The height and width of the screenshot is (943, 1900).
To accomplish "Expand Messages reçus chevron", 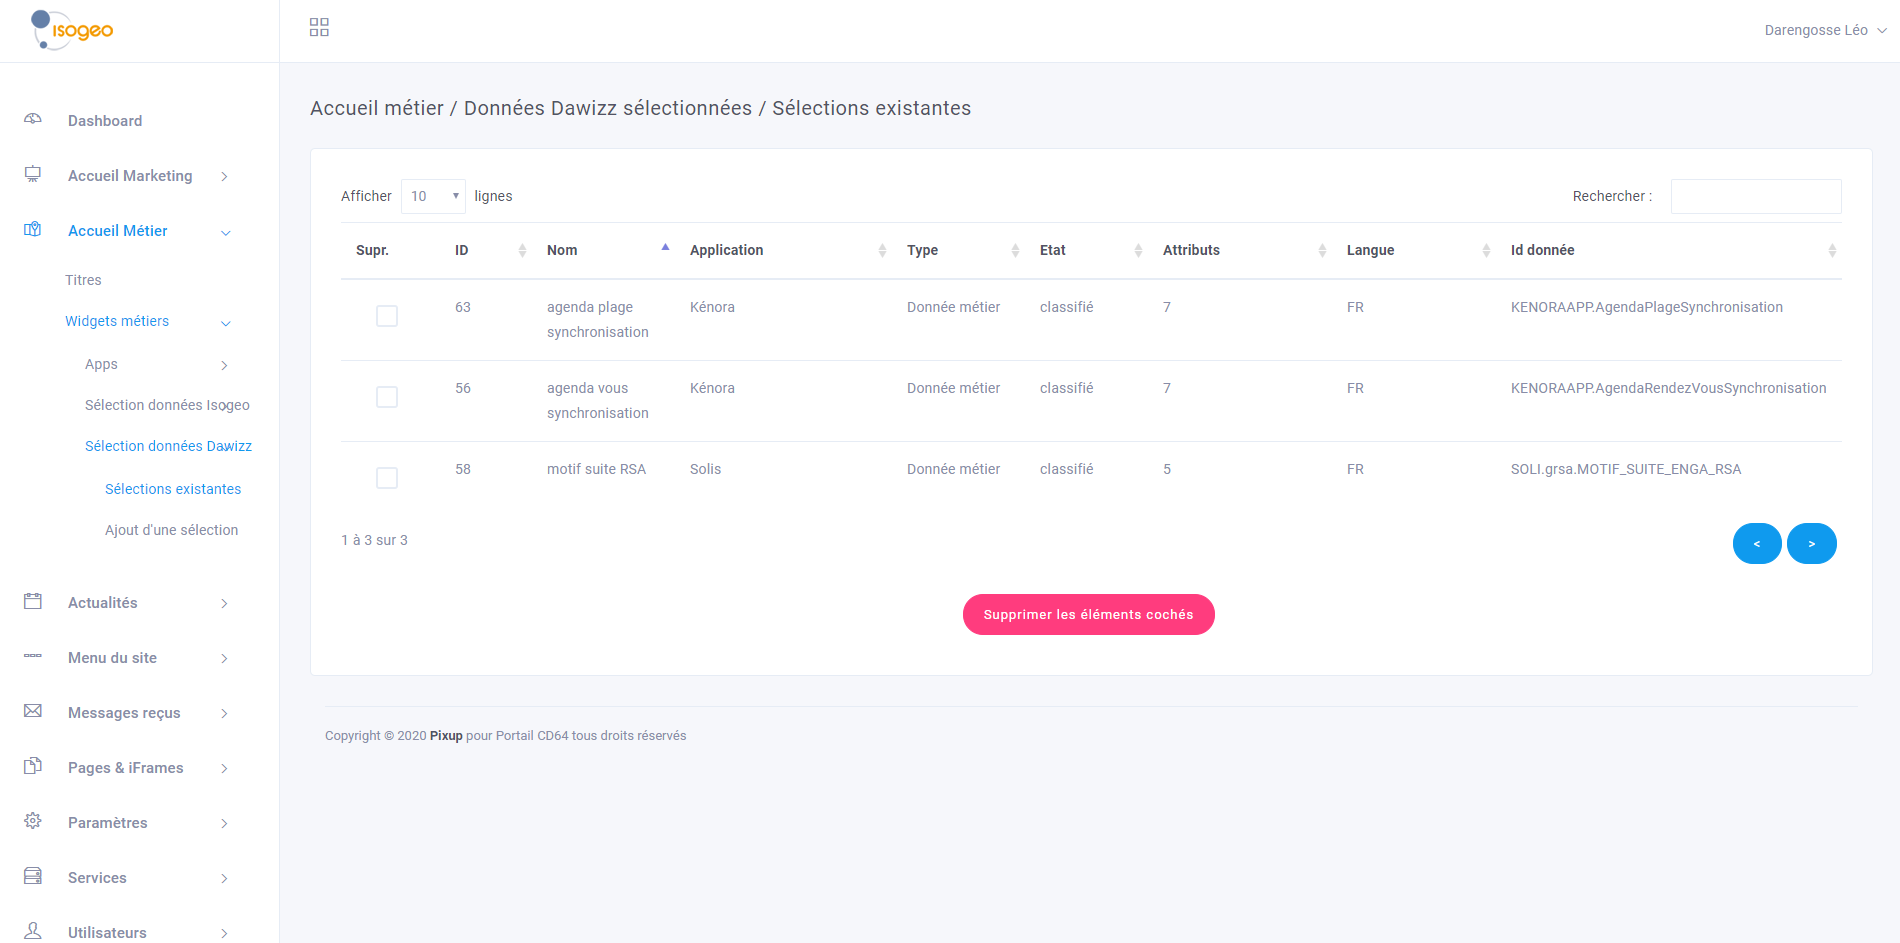I will coord(224,713).
